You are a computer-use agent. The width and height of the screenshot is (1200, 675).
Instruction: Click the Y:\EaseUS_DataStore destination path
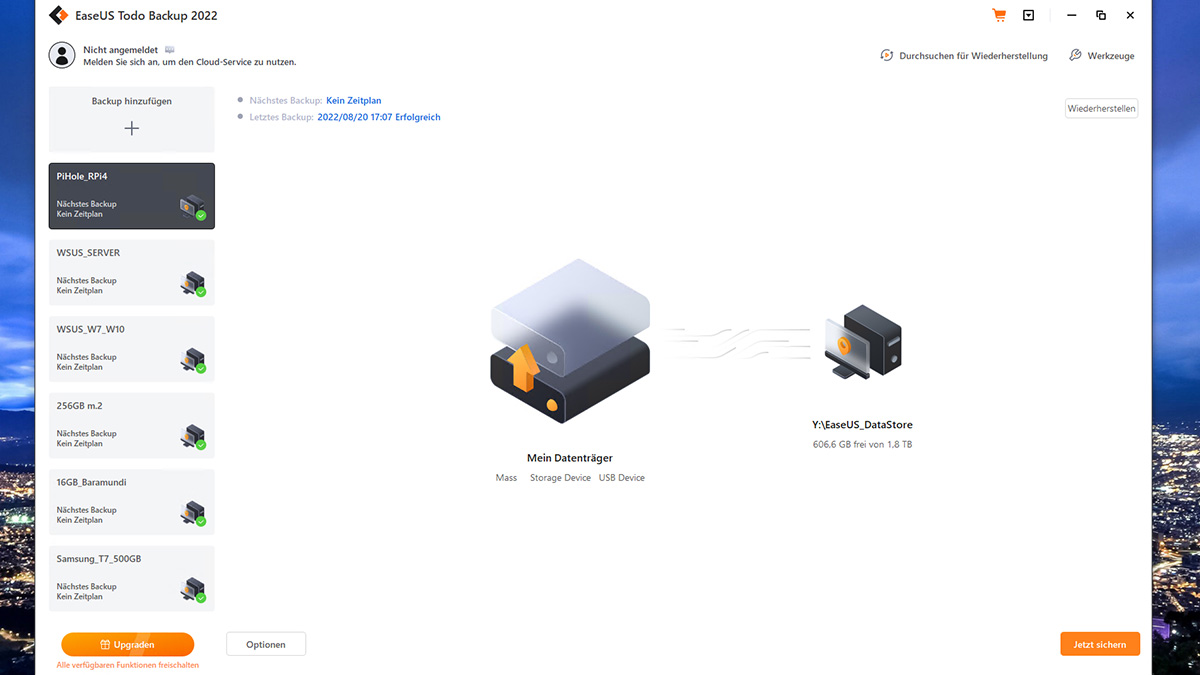(x=862, y=425)
